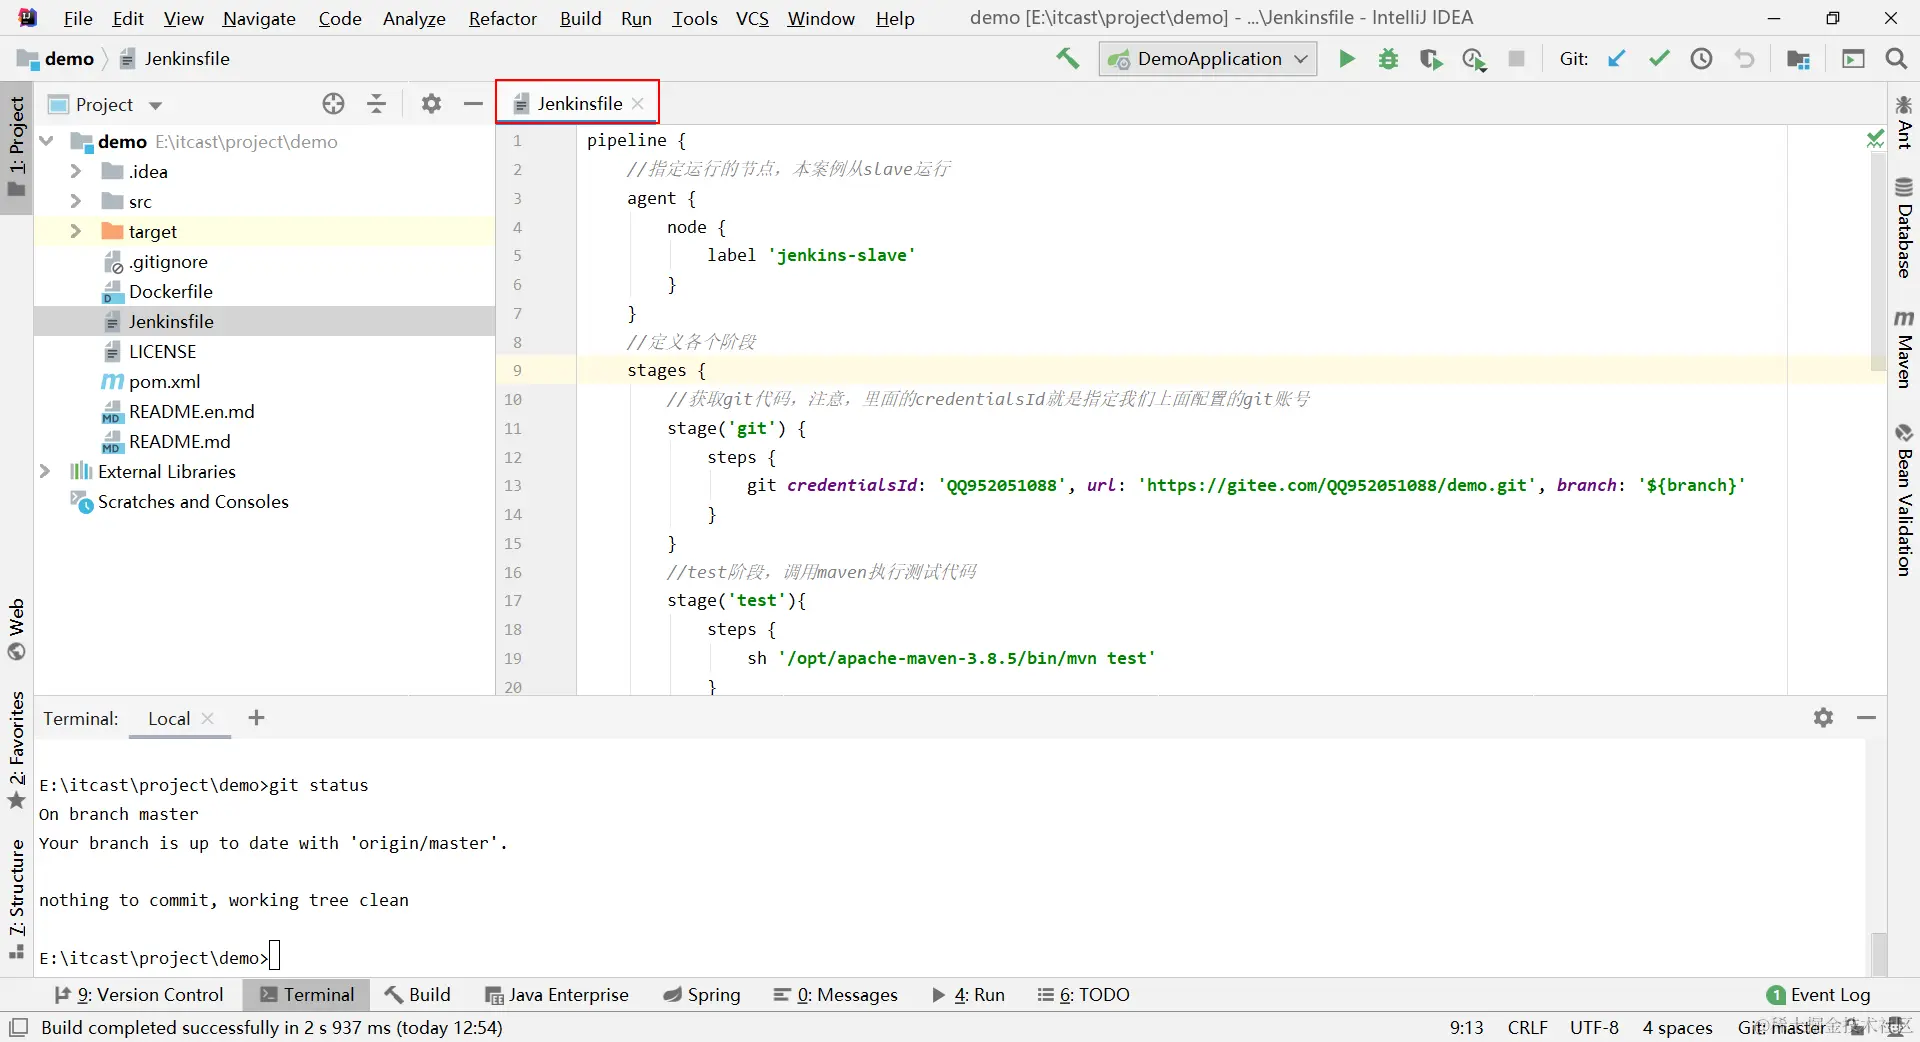Image resolution: width=1920 pixels, height=1042 pixels.
Task: Hide the Terminal panel with minus icon
Action: (1866, 718)
